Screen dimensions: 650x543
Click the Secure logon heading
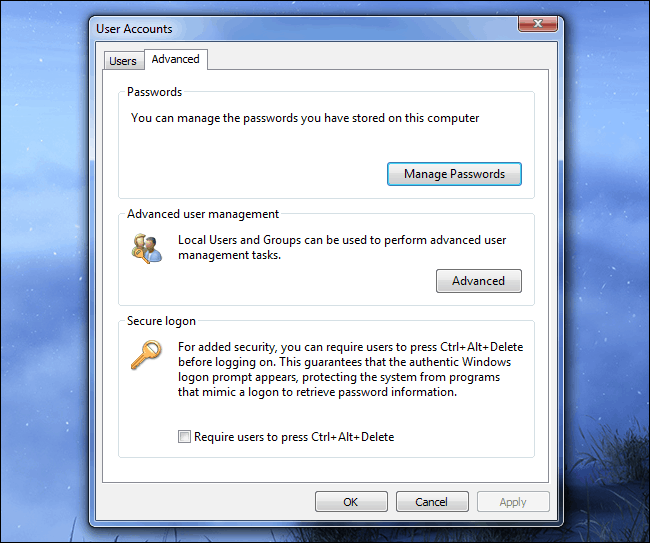click(x=161, y=321)
